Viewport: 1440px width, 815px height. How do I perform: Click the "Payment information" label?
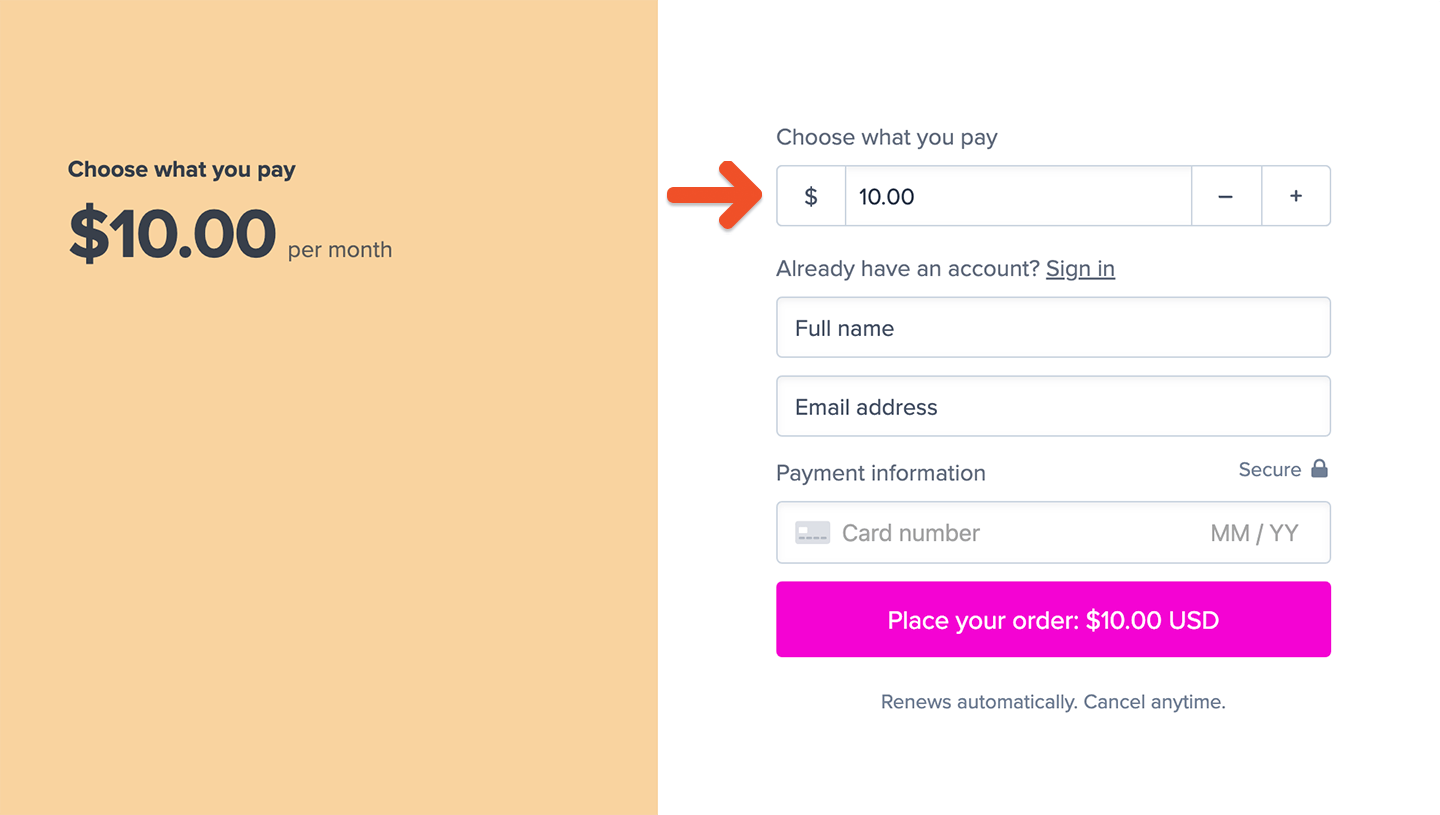click(x=881, y=473)
